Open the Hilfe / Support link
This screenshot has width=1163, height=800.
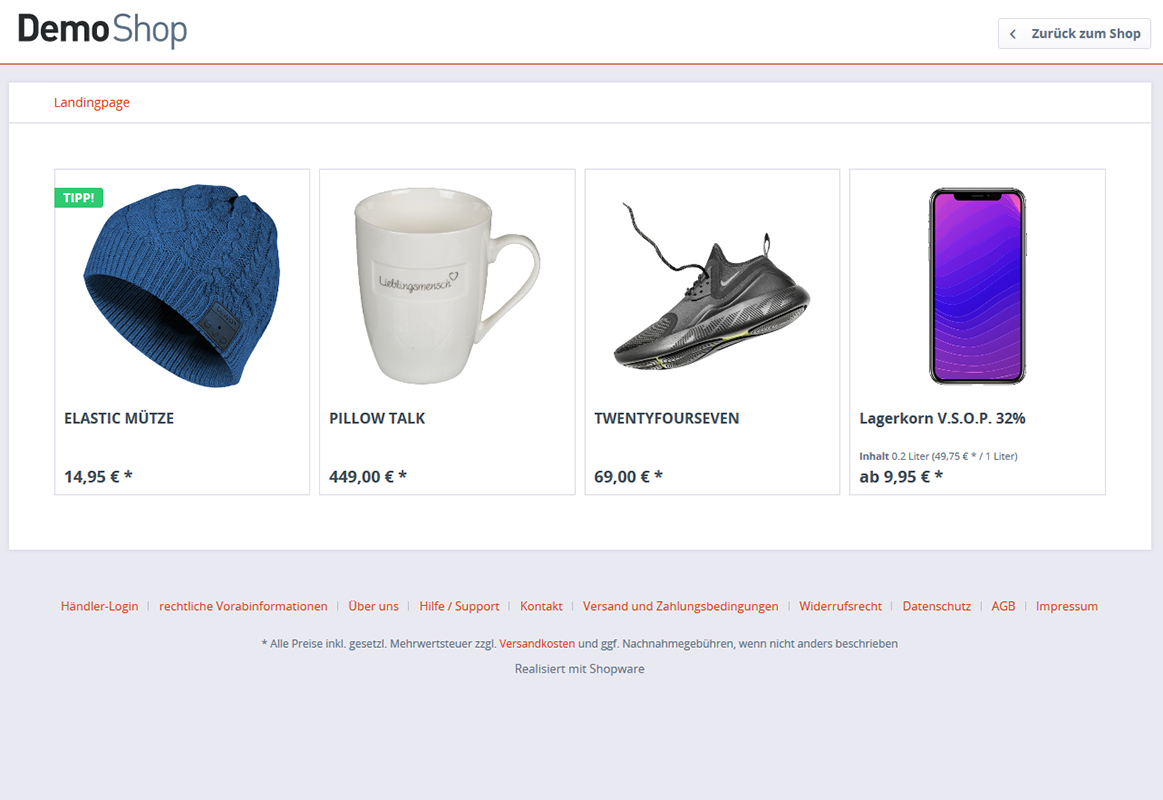coord(459,606)
